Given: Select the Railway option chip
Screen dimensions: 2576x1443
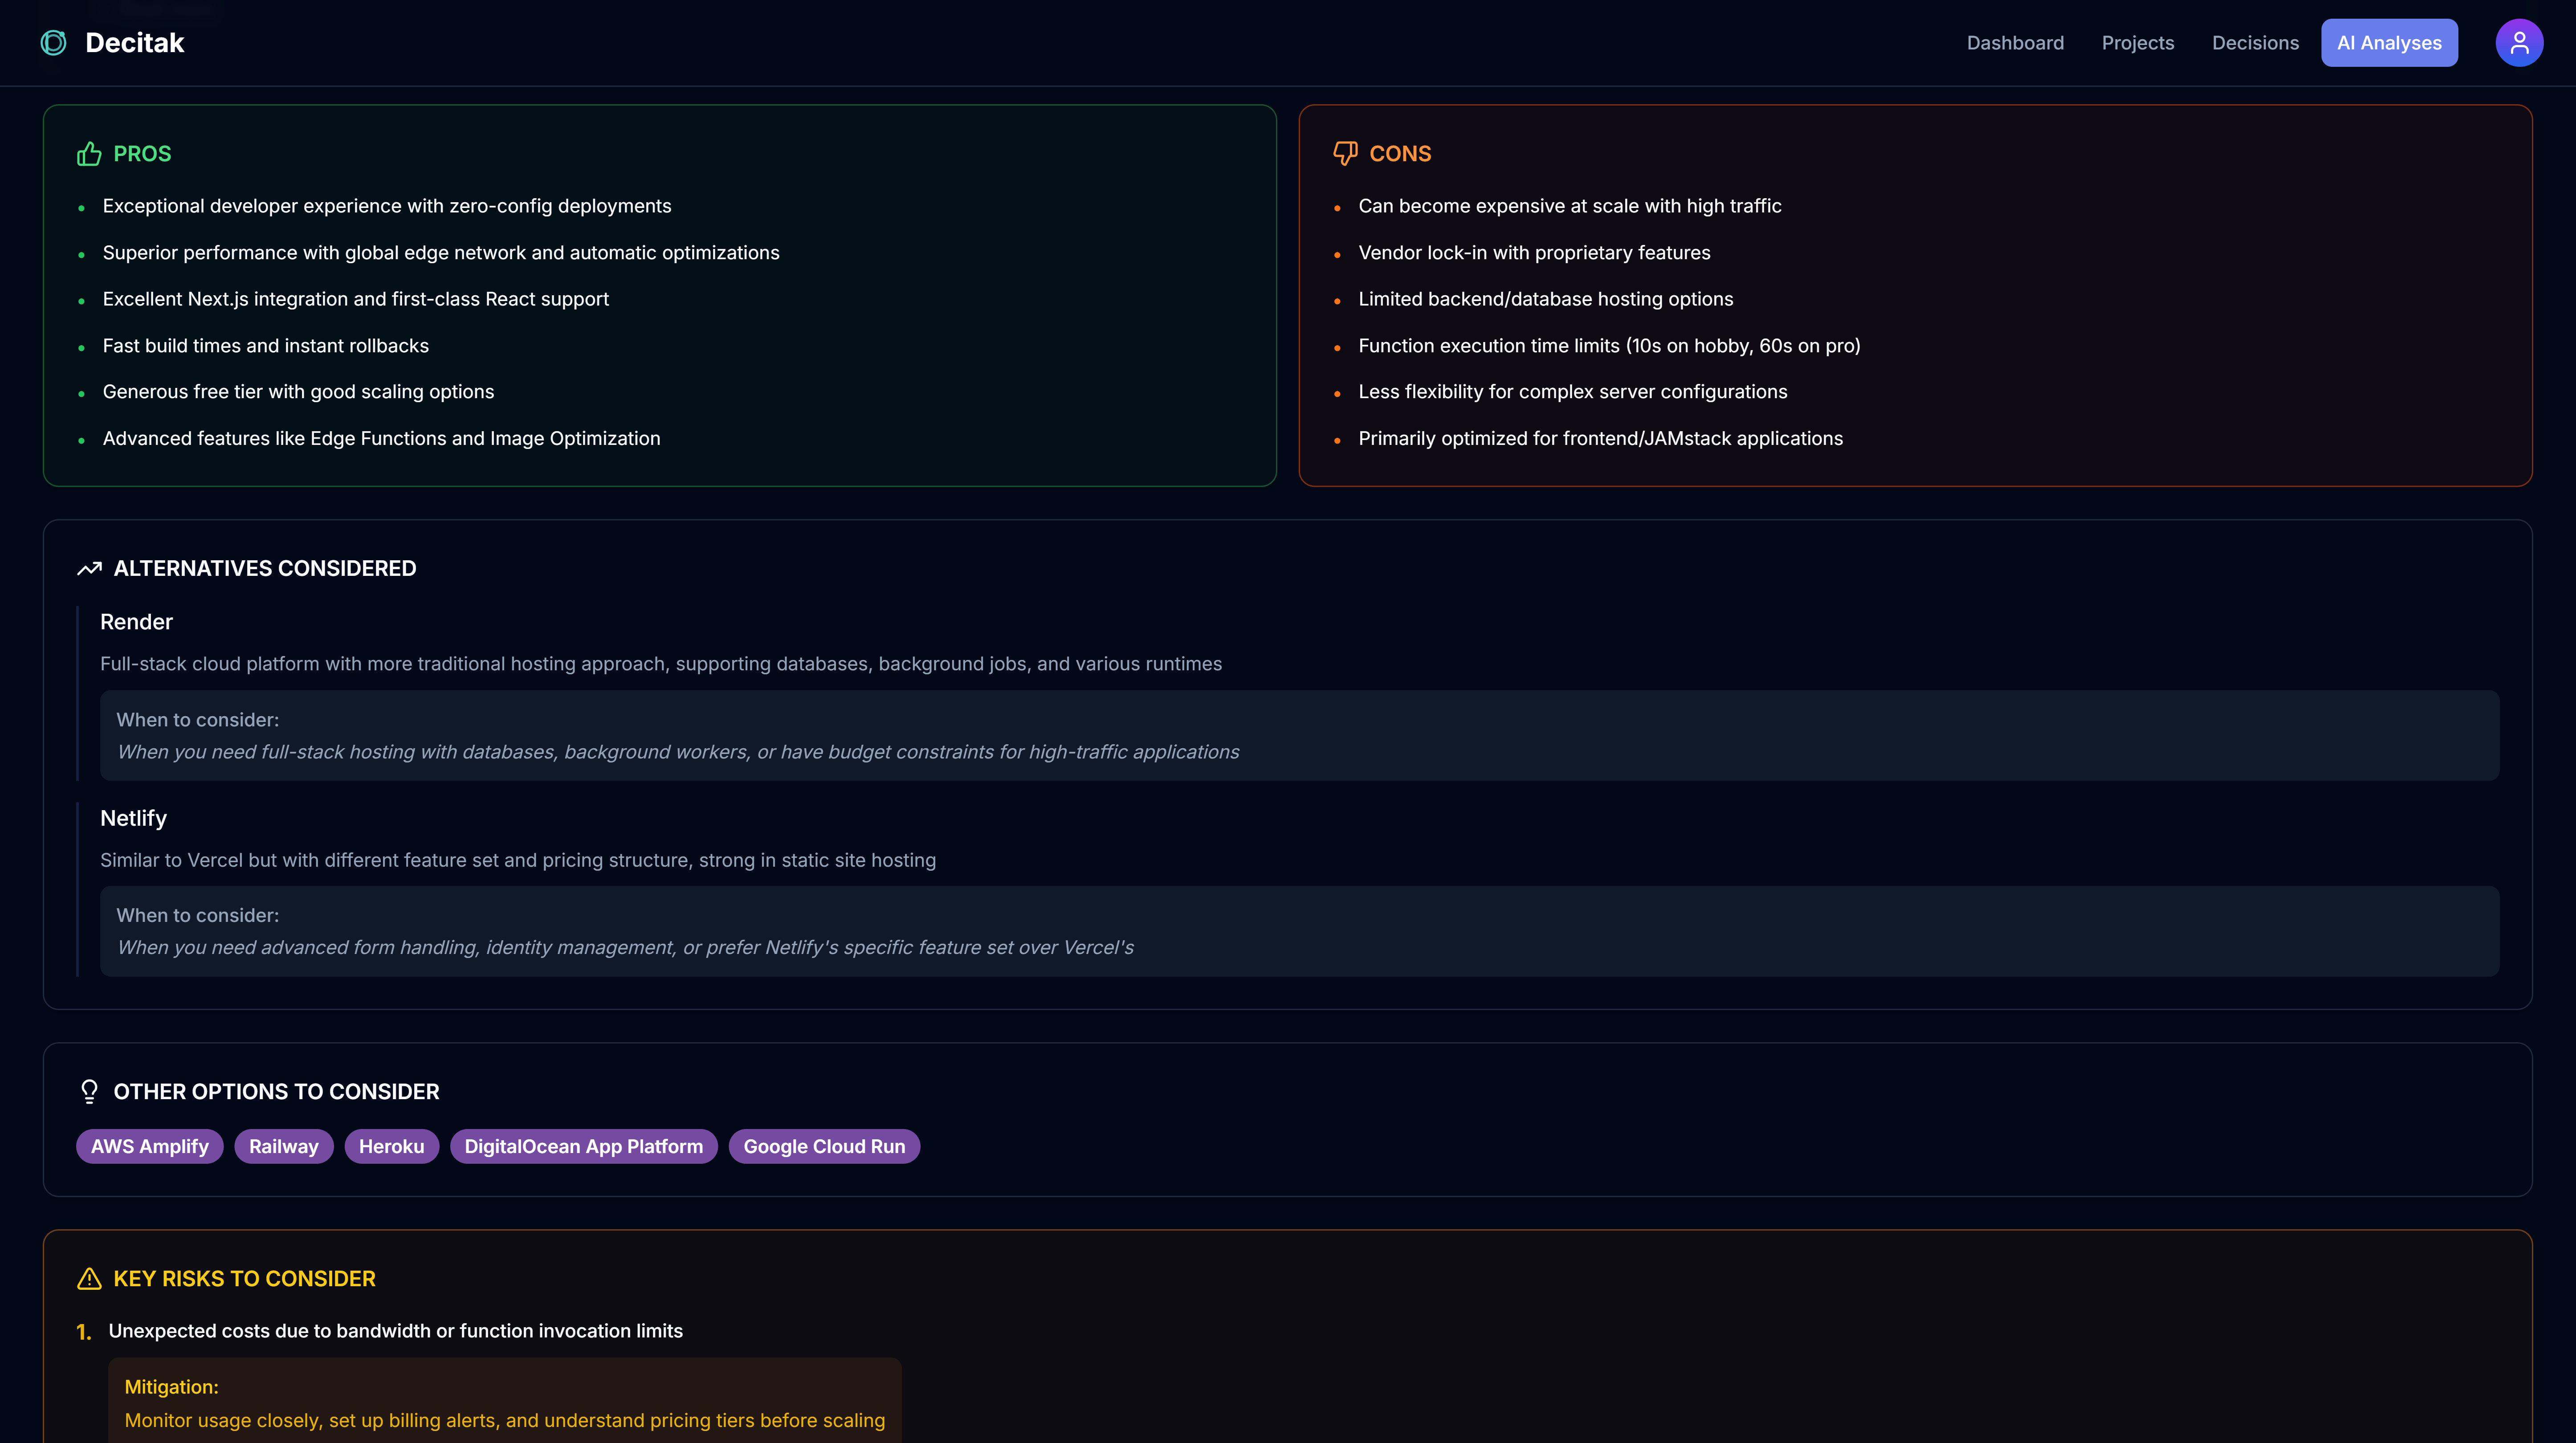Looking at the screenshot, I should 283,1147.
